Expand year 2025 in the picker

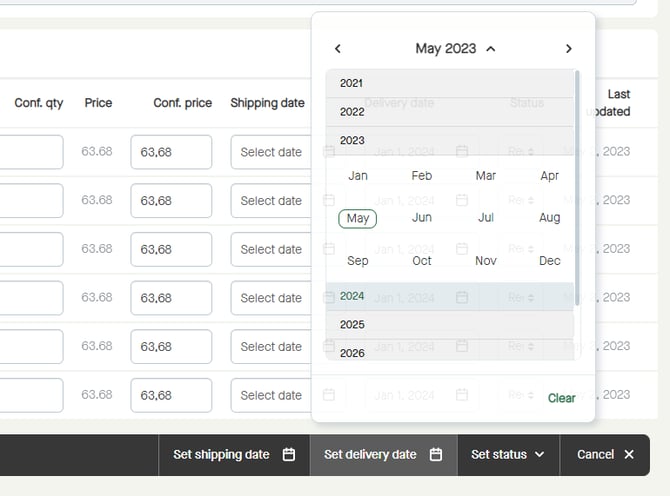[x=352, y=324]
